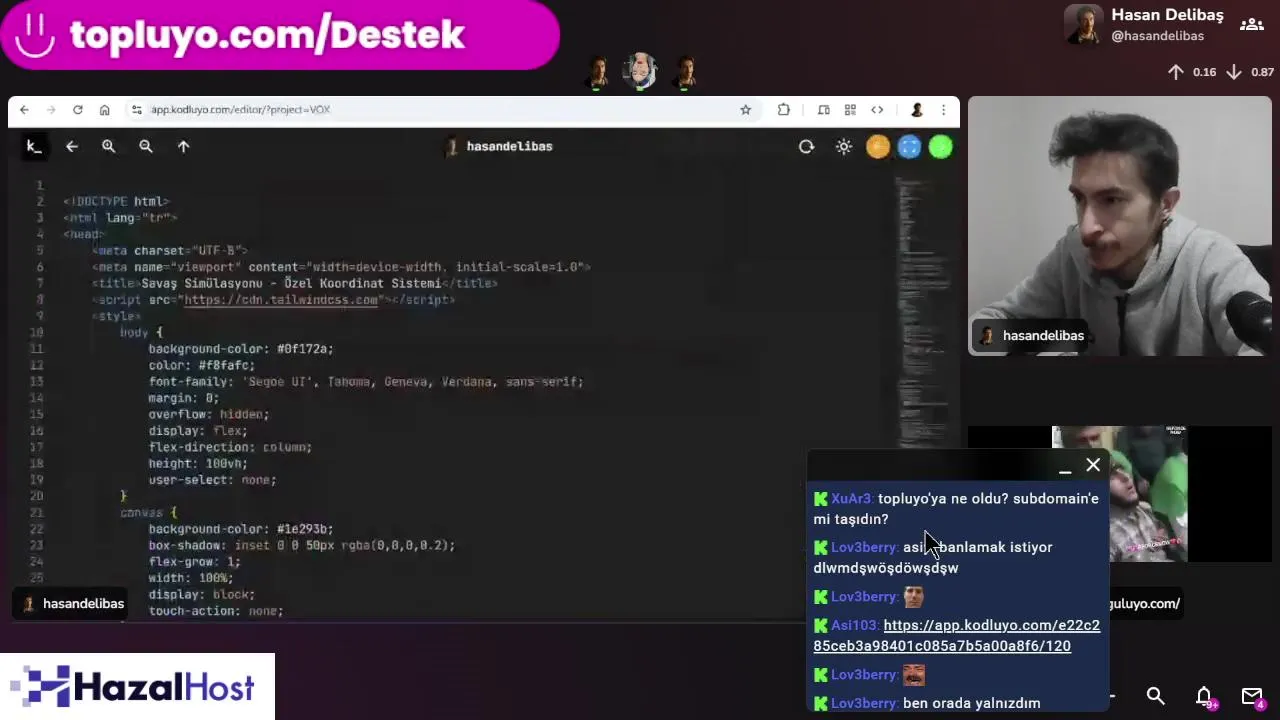Viewport: 1280px width, 720px height.
Task: Click code line 23 box-shadow inset
Action: coord(301,546)
